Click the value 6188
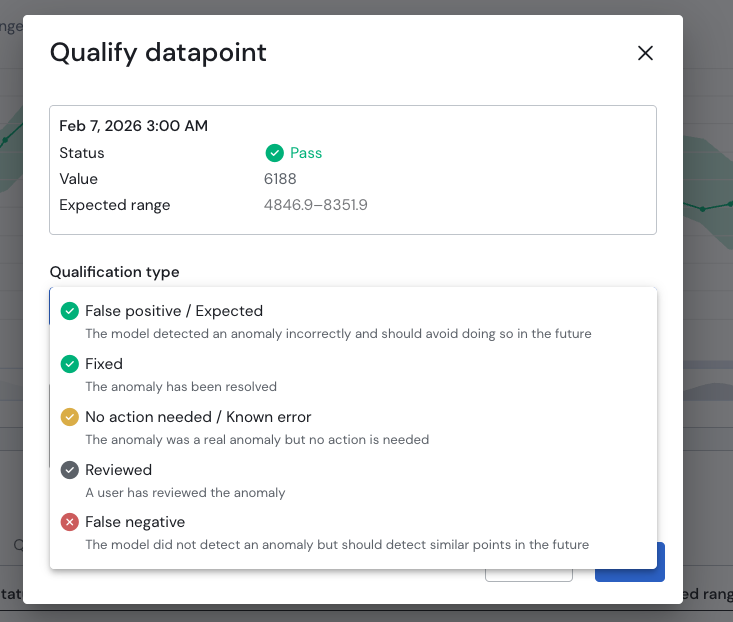Screen dimensions: 733x622 click(280, 179)
